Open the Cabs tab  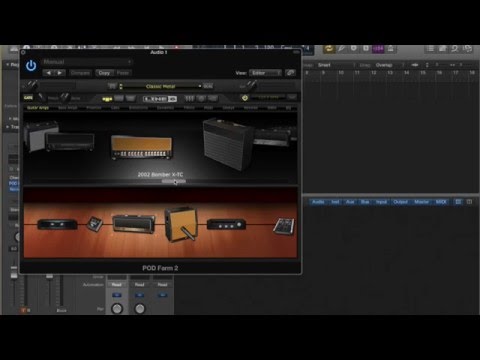coord(115,108)
